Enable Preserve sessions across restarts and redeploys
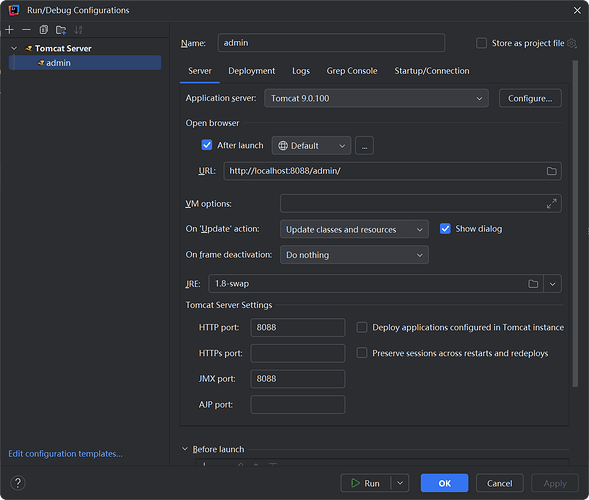Viewport: 589px width, 500px height. (x=362, y=353)
